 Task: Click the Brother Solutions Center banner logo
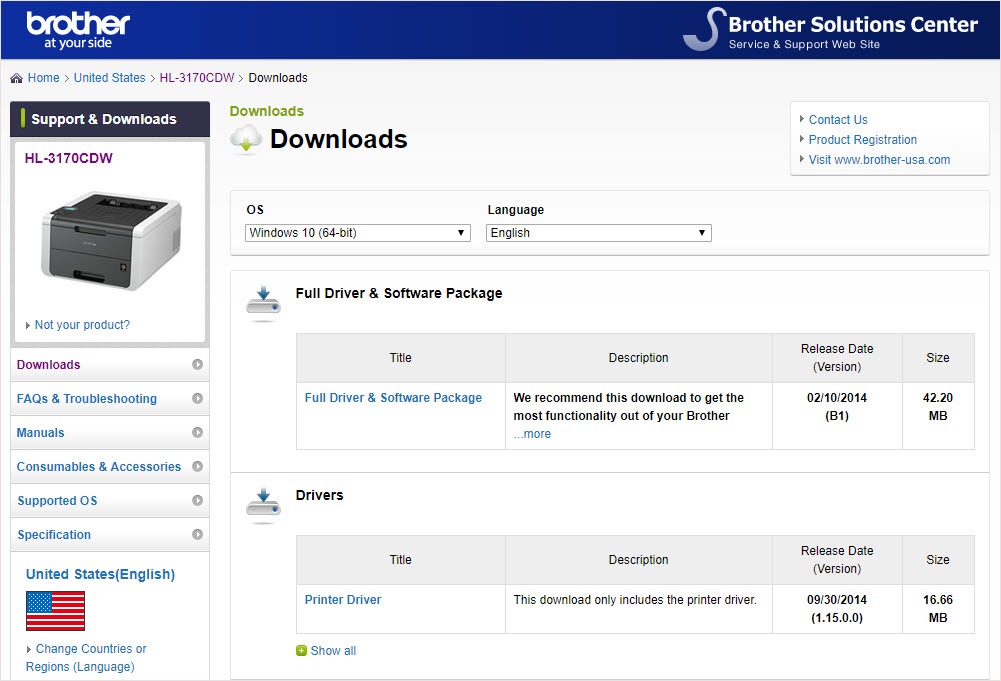[x=830, y=29]
